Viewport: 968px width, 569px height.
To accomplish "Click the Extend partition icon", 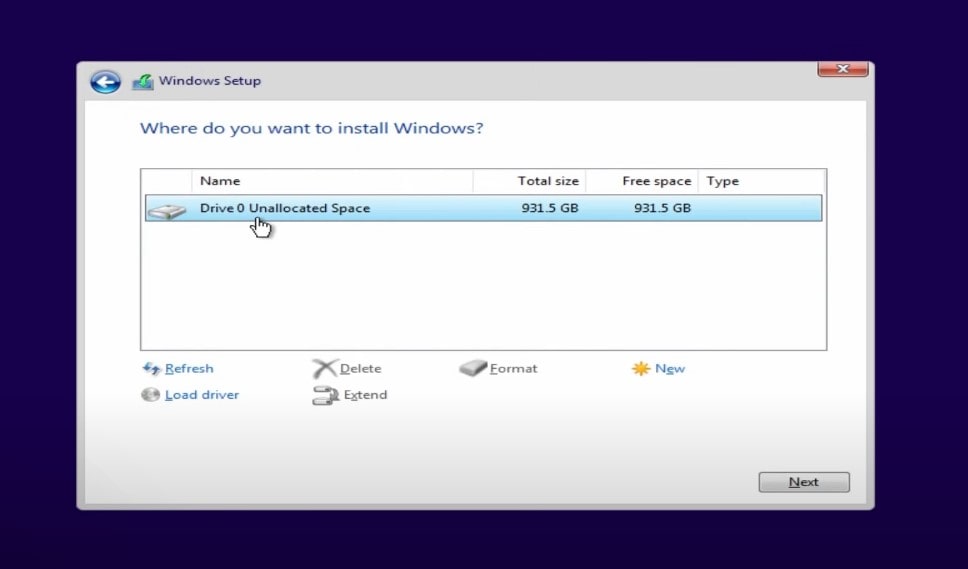I will (x=325, y=395).
